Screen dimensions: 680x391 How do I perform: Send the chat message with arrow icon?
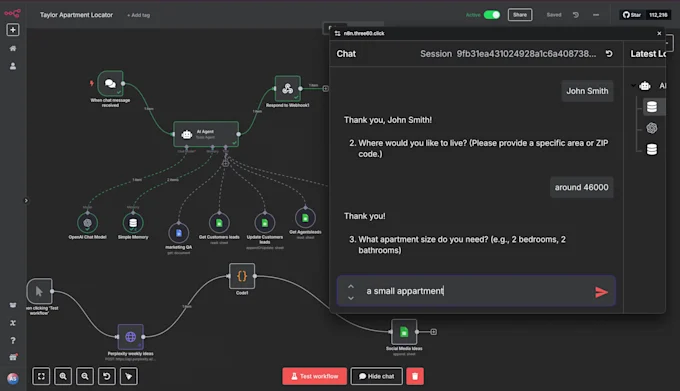(x=601, y=292)
